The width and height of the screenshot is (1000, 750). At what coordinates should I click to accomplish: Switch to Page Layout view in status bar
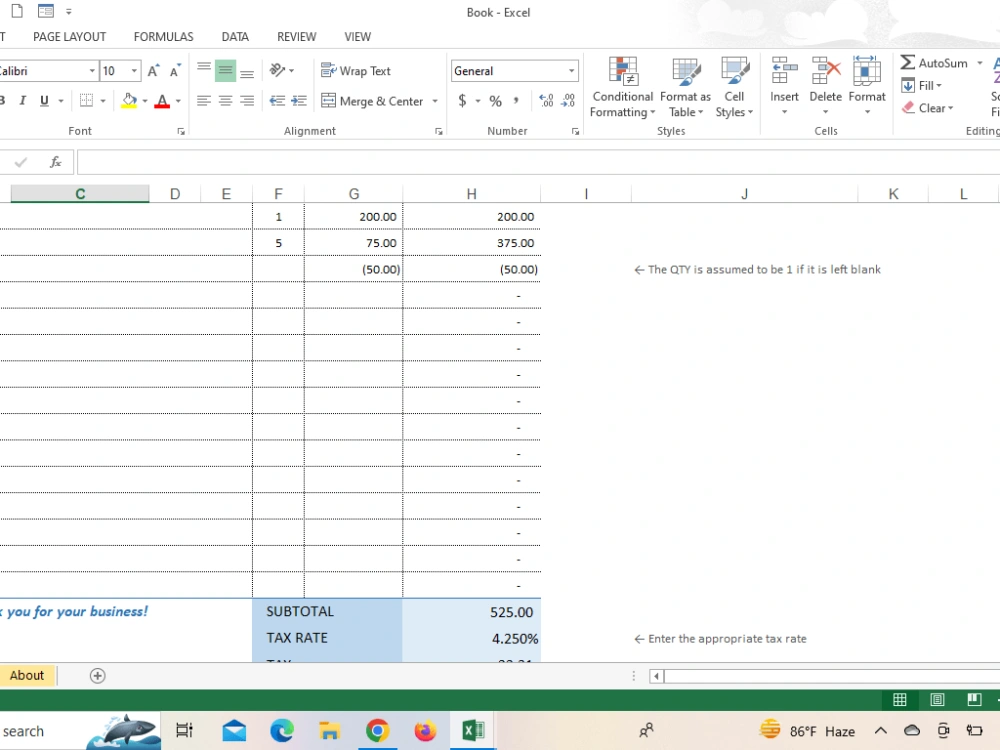(937, 700)
